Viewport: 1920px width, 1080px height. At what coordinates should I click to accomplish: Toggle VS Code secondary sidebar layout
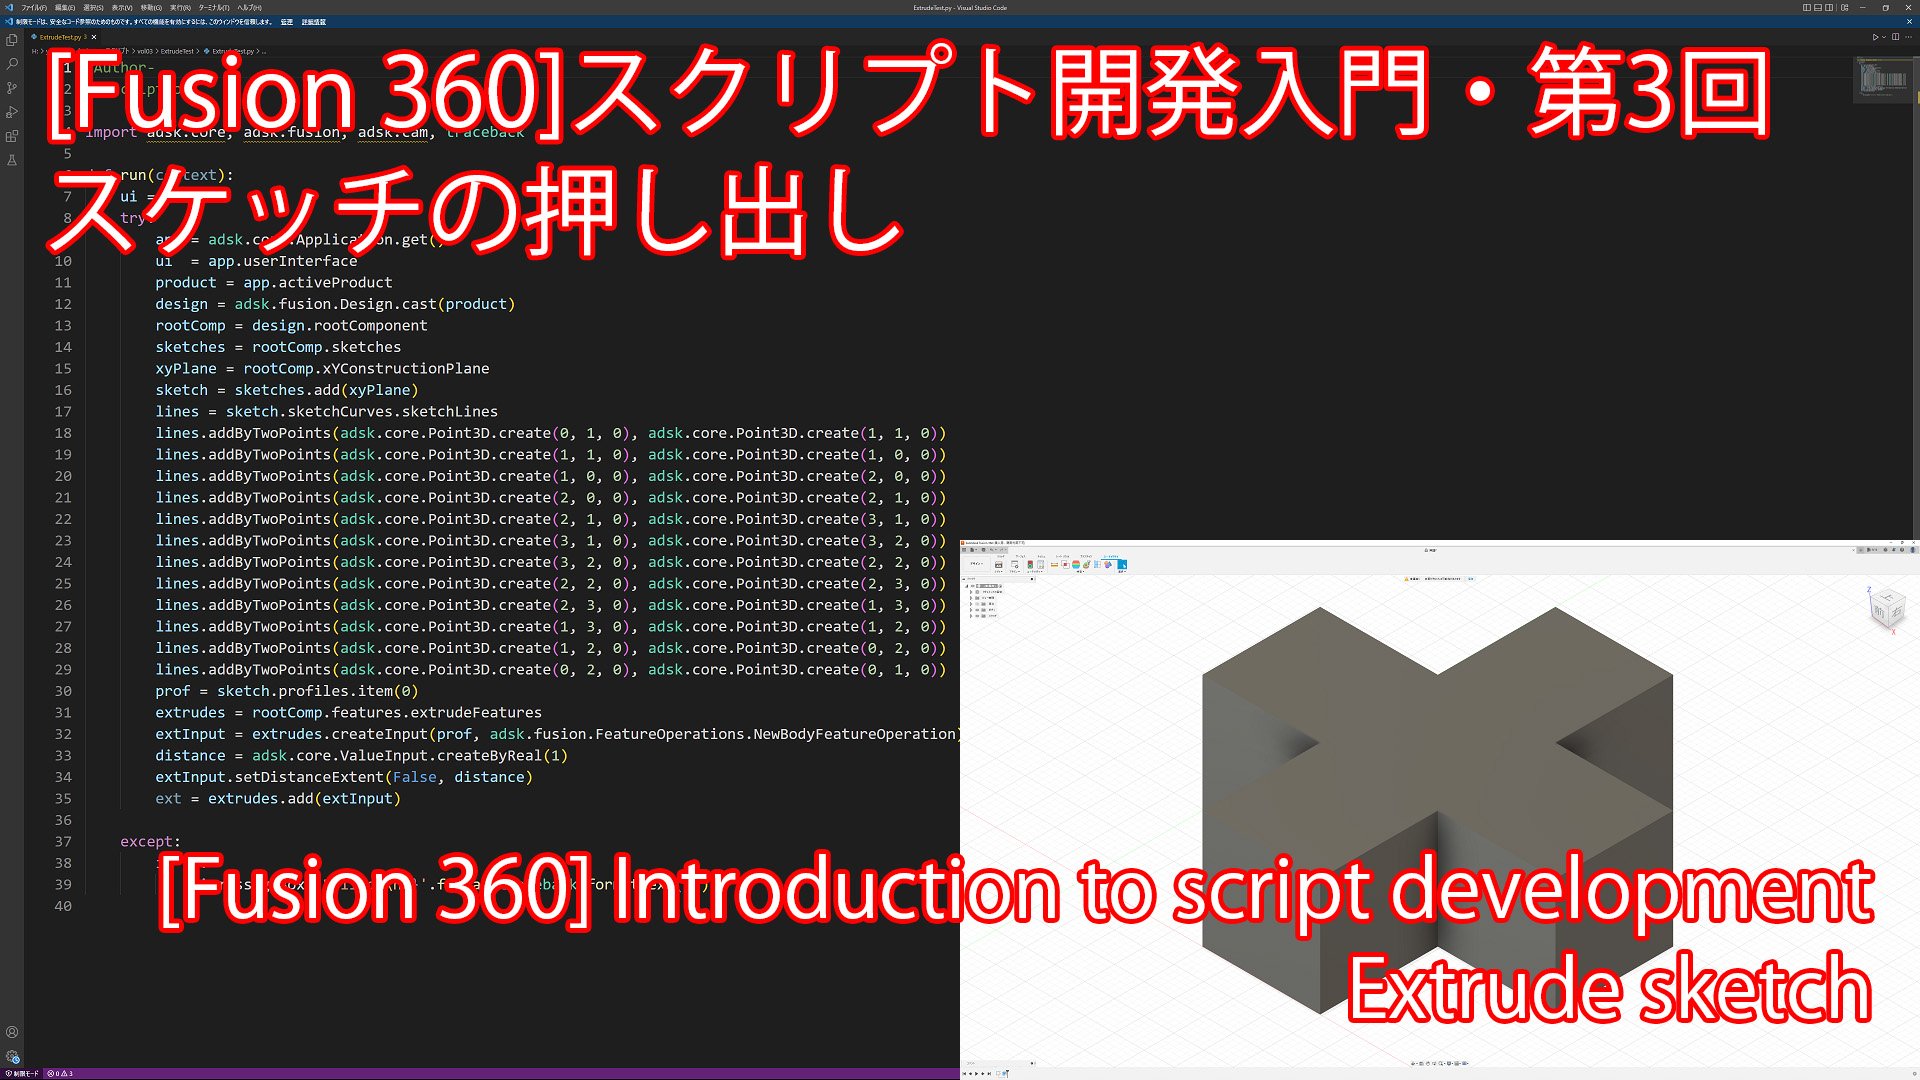click(1829, 7)
